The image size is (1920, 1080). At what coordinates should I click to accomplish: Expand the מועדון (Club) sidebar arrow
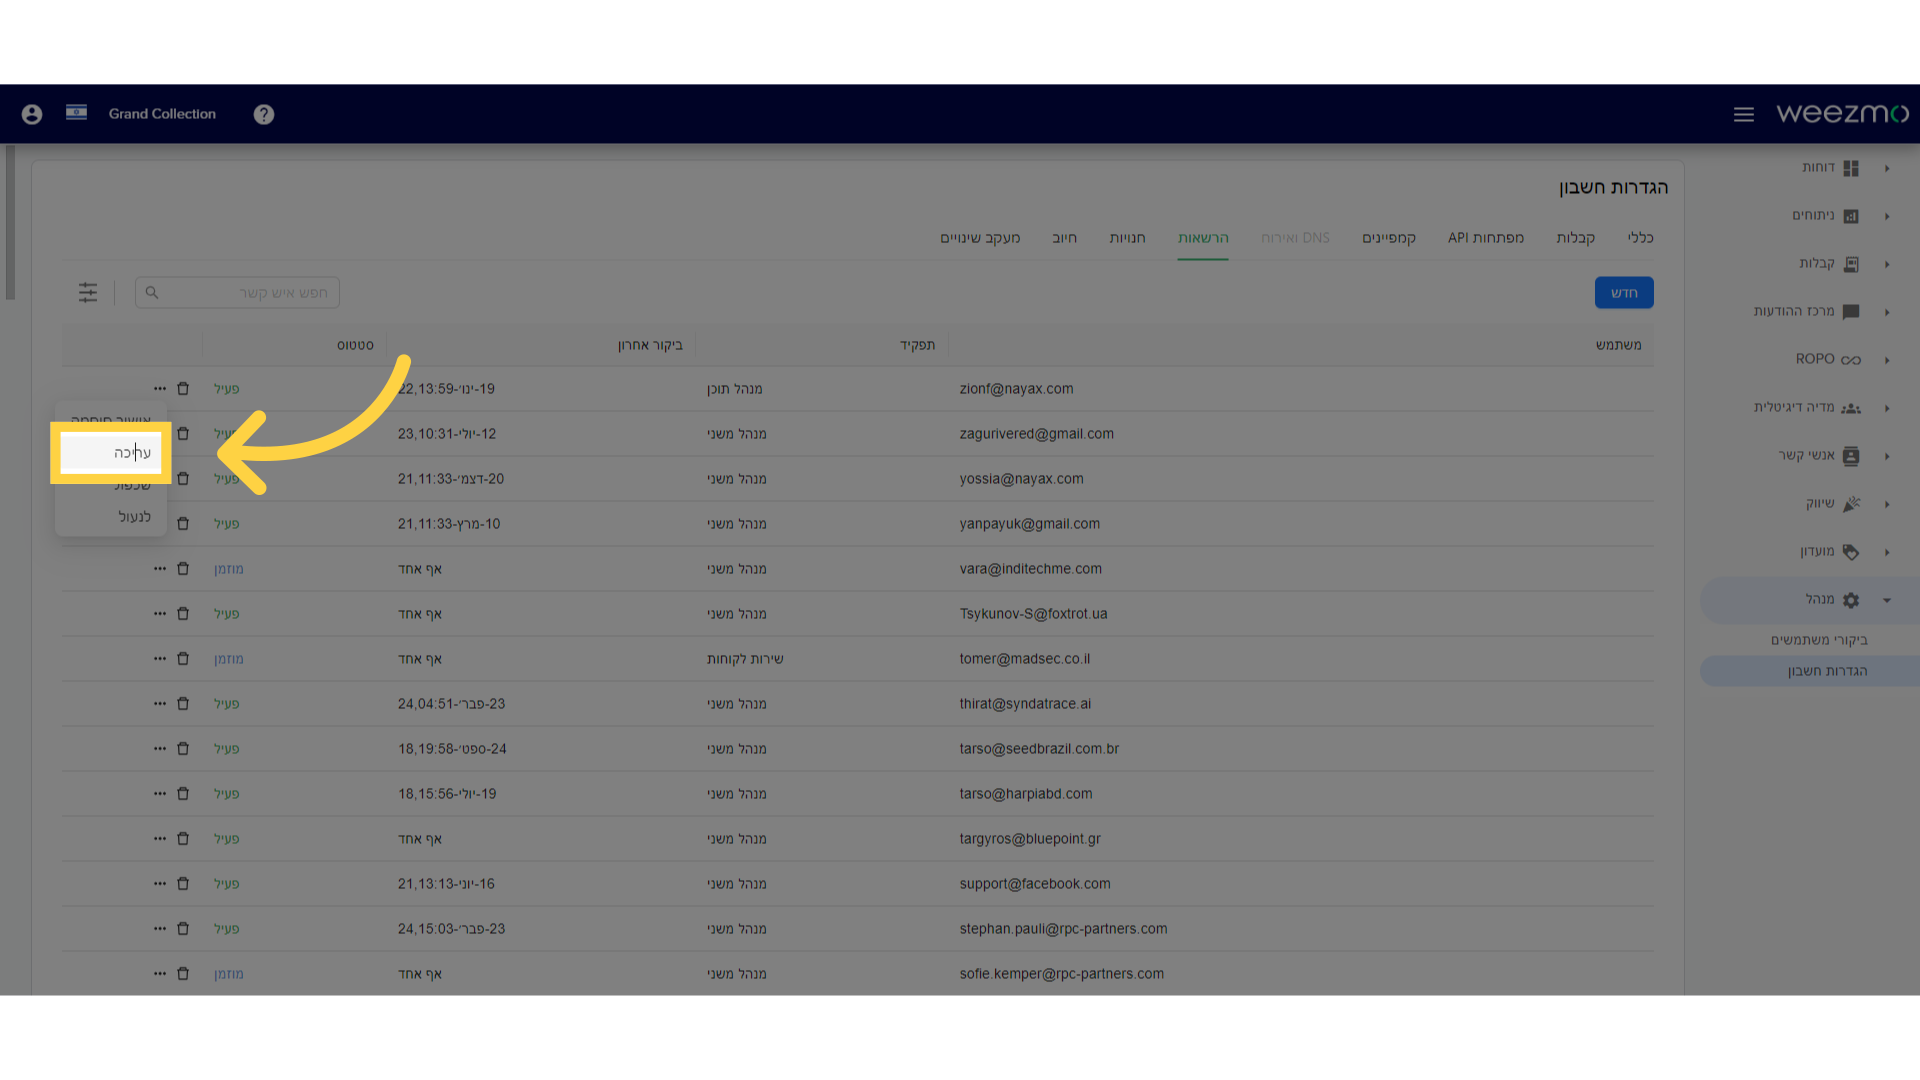coord(1887,552)
